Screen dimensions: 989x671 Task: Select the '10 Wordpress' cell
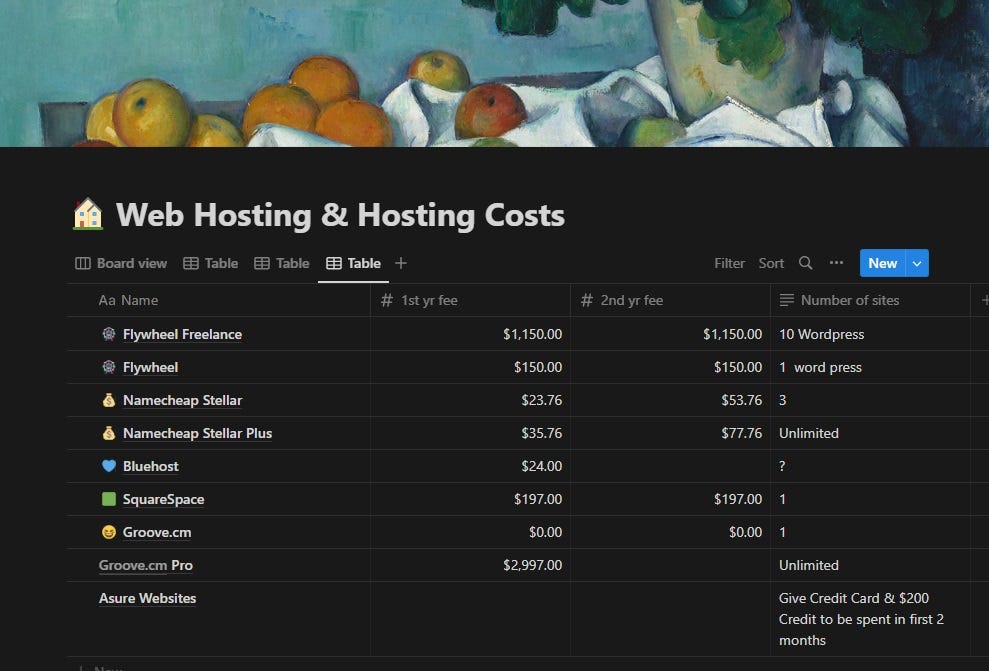pyautogui.click(x=870, y=334)
